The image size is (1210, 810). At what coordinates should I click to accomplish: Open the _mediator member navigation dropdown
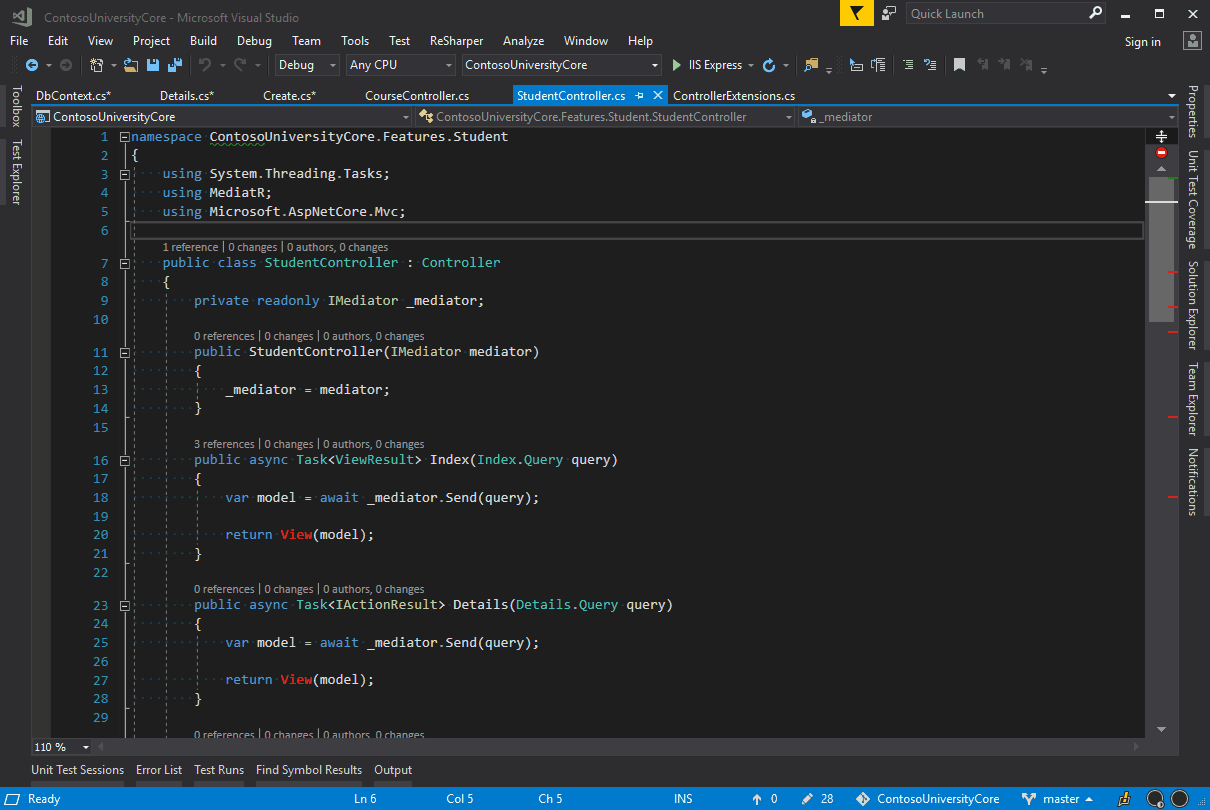point(988,117)
